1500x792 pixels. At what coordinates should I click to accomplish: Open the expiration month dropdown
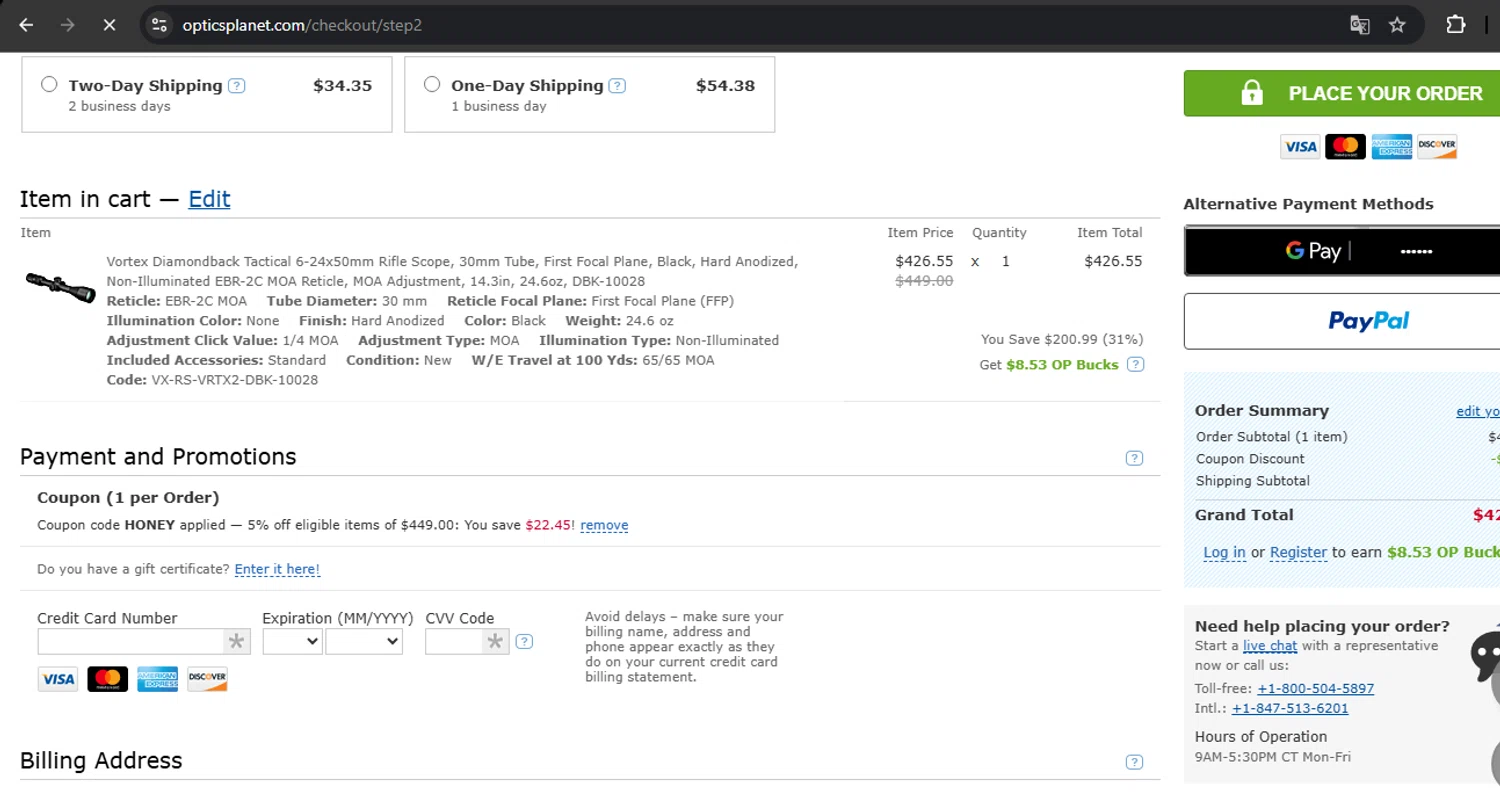click(292, 641)
